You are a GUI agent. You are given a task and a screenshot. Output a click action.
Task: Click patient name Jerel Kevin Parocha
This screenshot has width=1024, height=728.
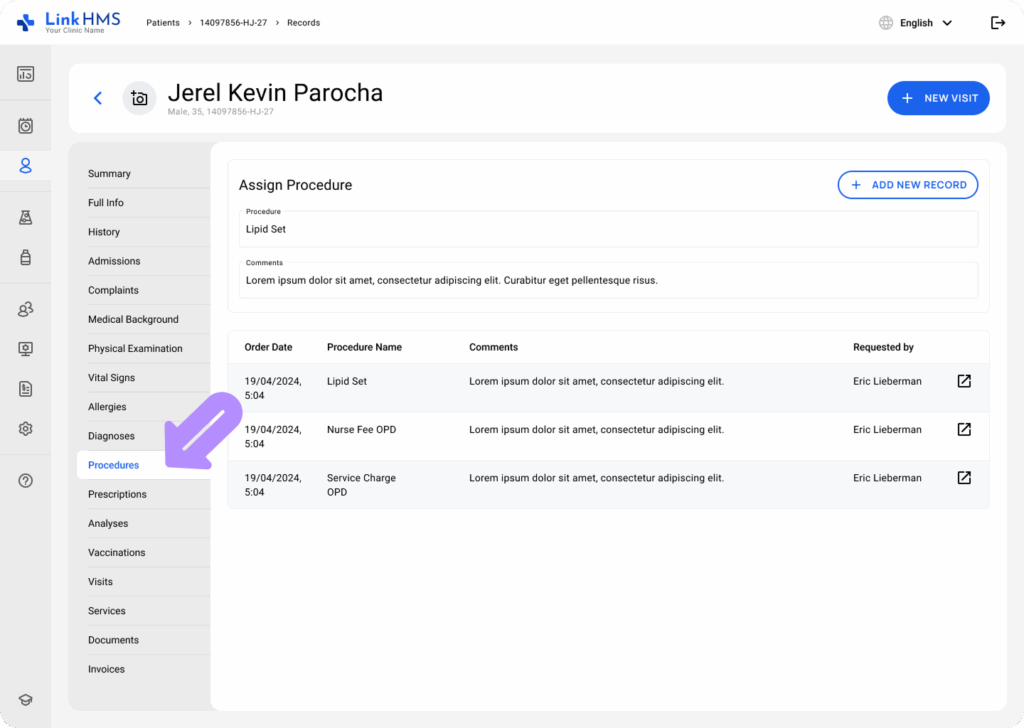pyautogui.click(x=275, y=93)
